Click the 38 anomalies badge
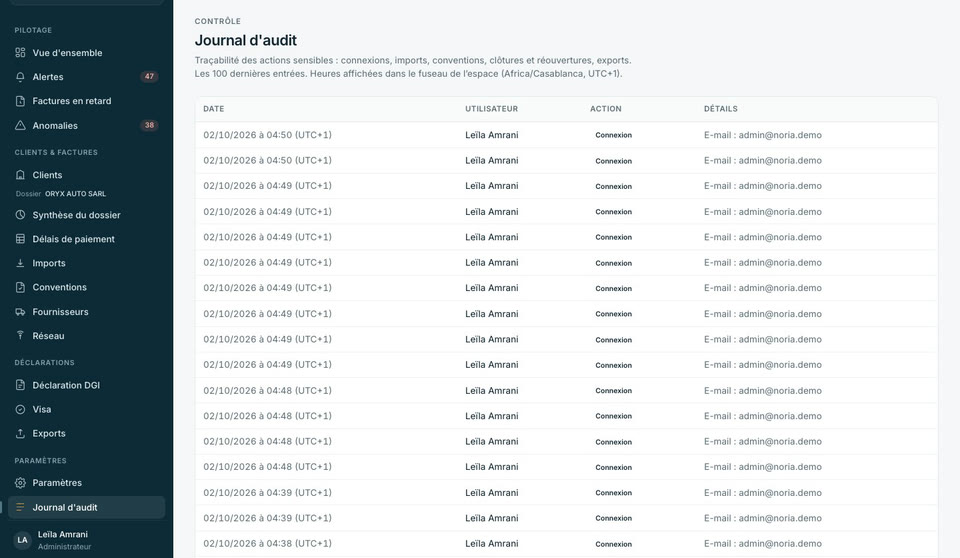This screenshot has height=558, width=960. click(x=149, y=126)
